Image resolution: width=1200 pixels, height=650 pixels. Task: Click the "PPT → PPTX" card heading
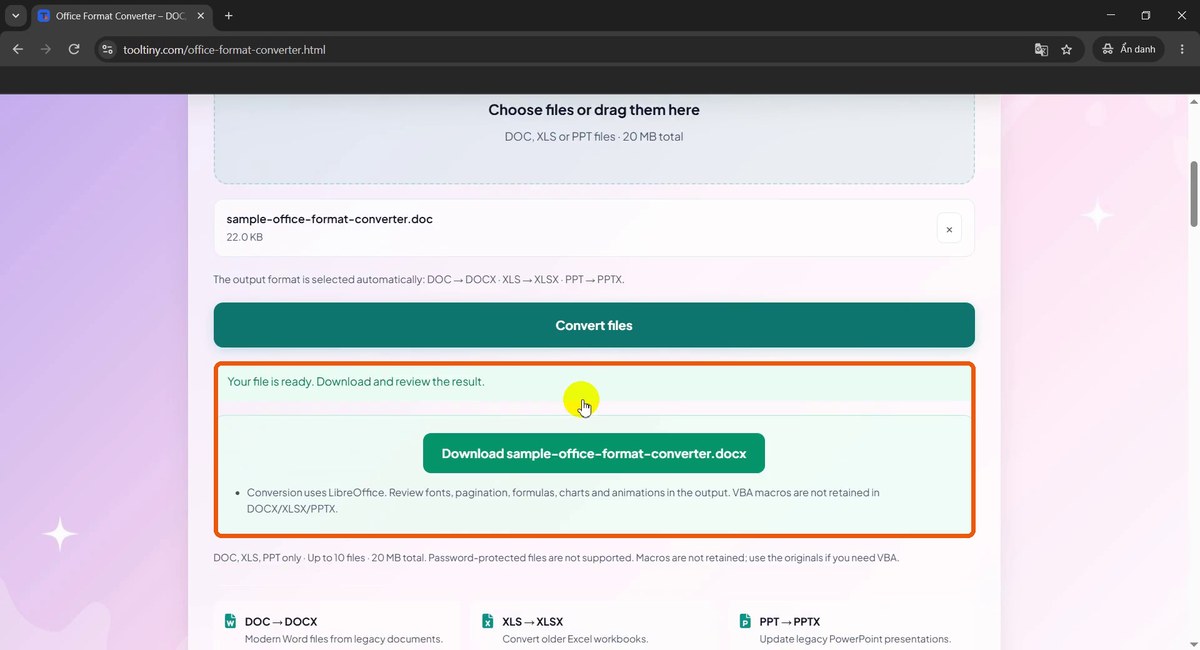790,621
